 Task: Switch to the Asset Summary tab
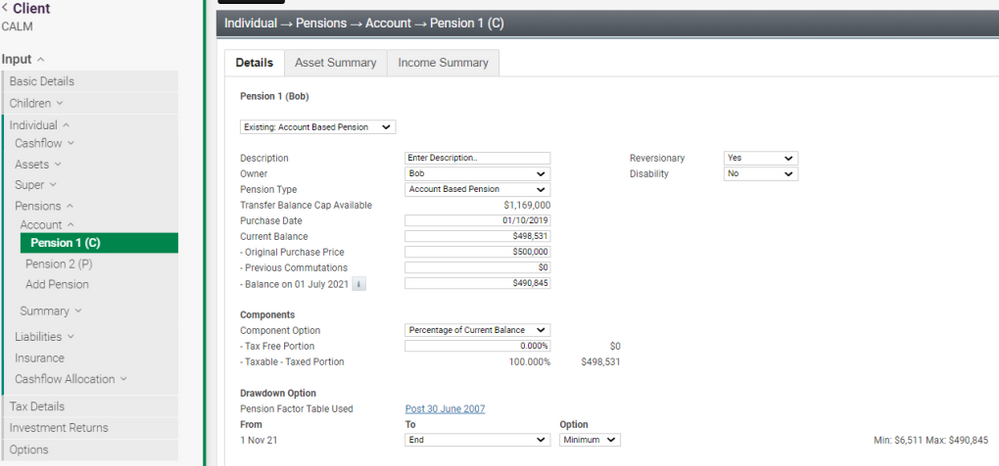(336, 62)
